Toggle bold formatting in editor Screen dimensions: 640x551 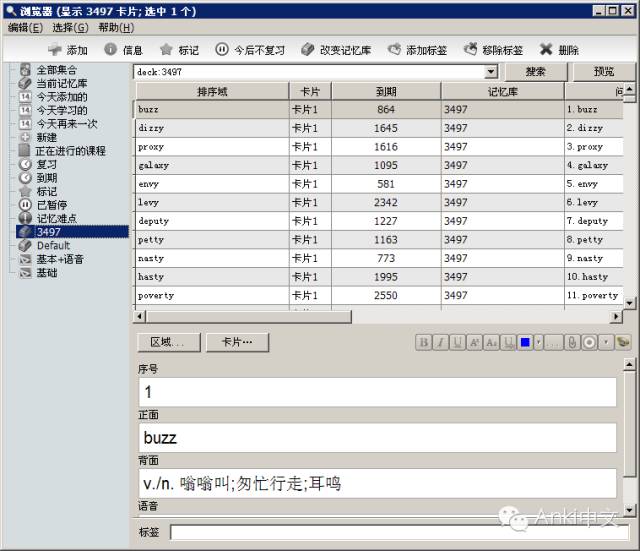coord(424,342)
